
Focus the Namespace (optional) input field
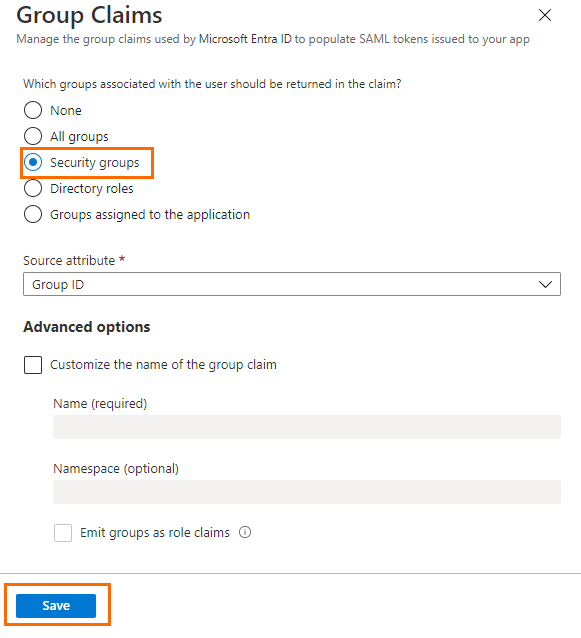(307, 492)
